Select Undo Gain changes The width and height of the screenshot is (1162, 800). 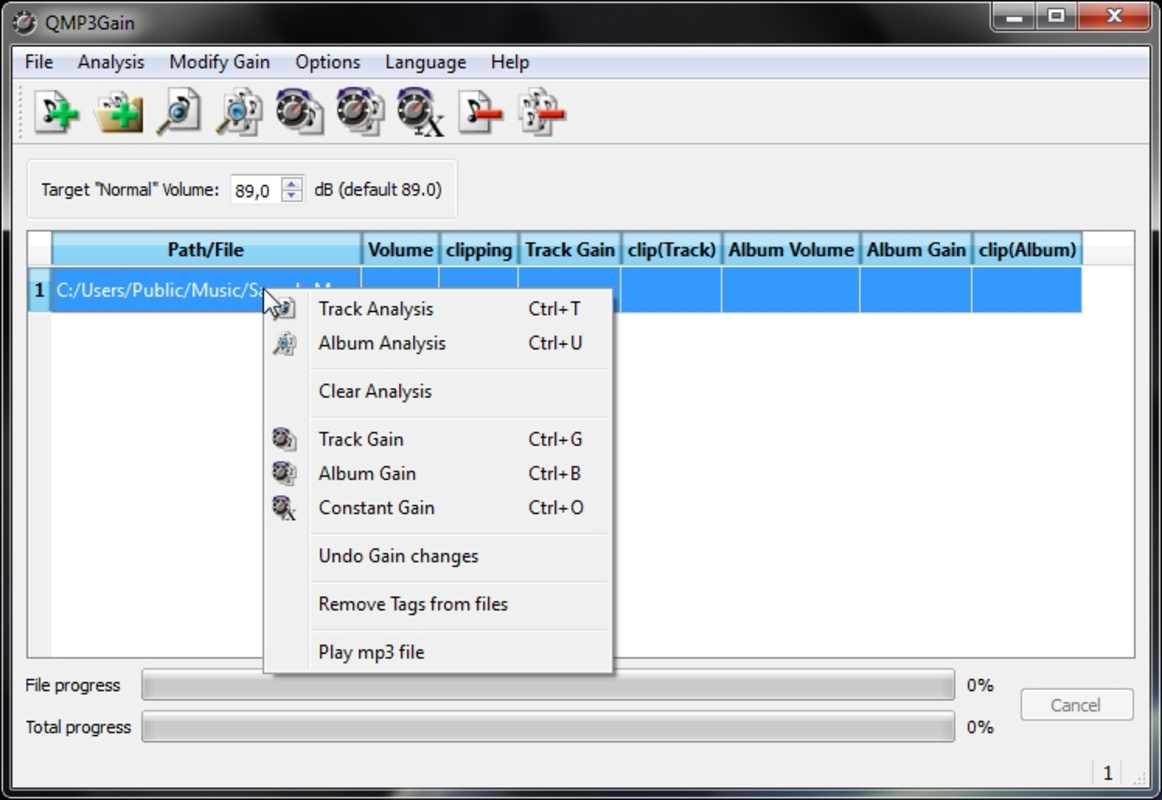point(438,556)
